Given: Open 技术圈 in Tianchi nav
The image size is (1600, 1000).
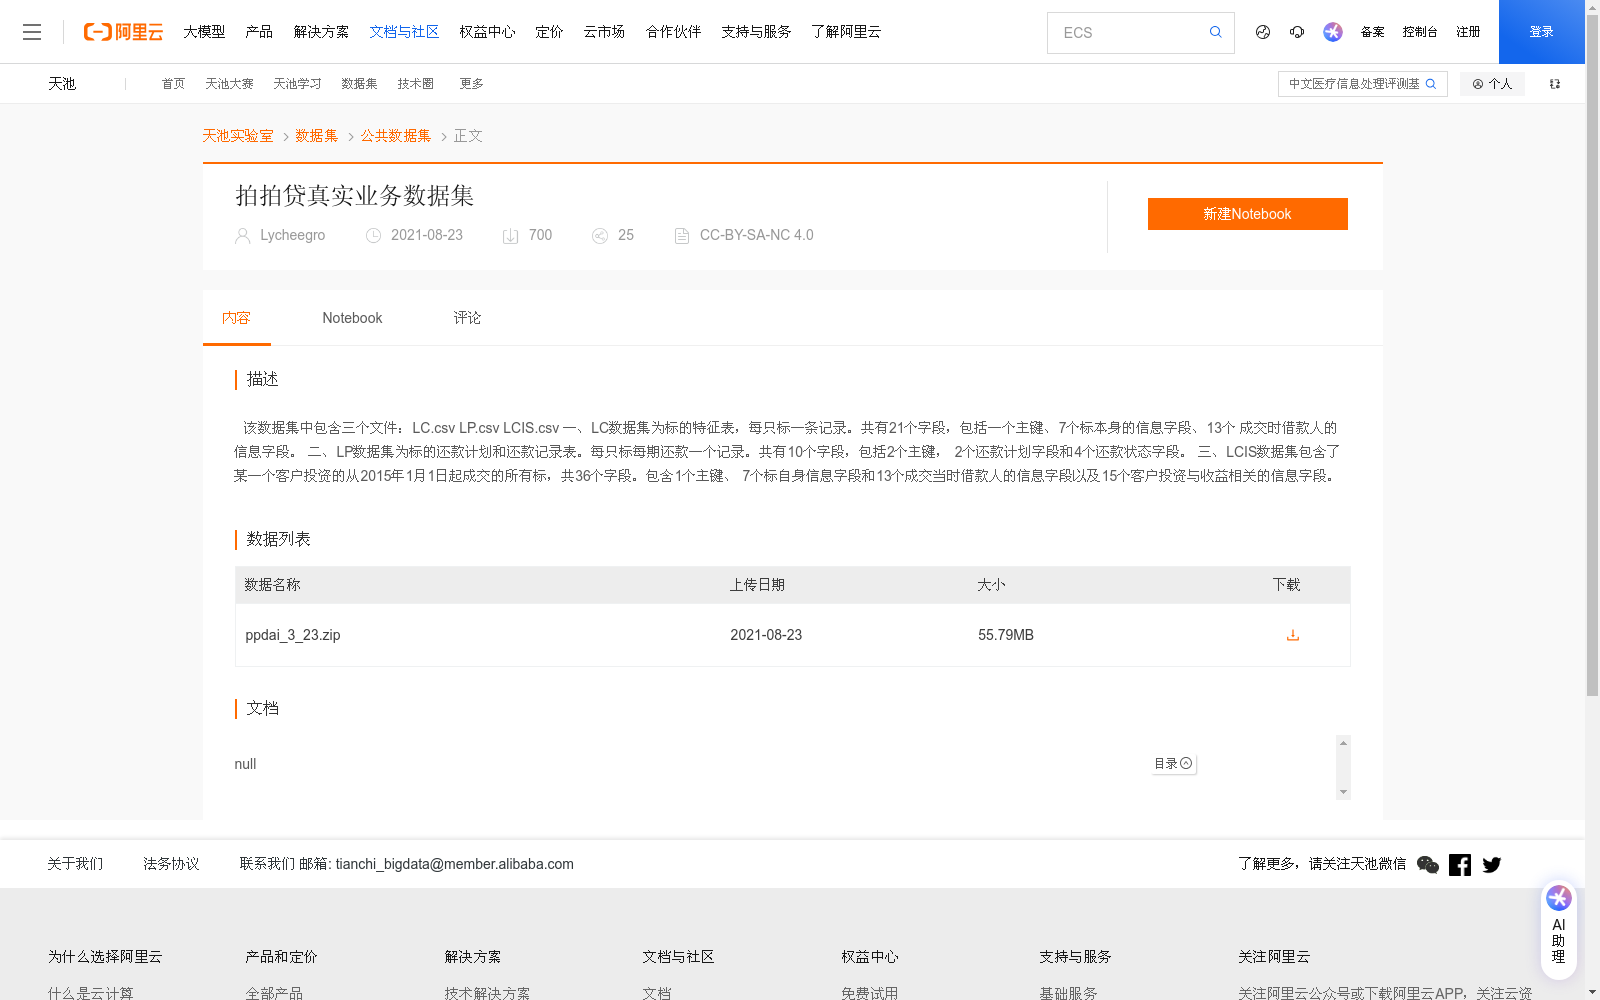Looking at the screenshot, I should click(415, 84).
